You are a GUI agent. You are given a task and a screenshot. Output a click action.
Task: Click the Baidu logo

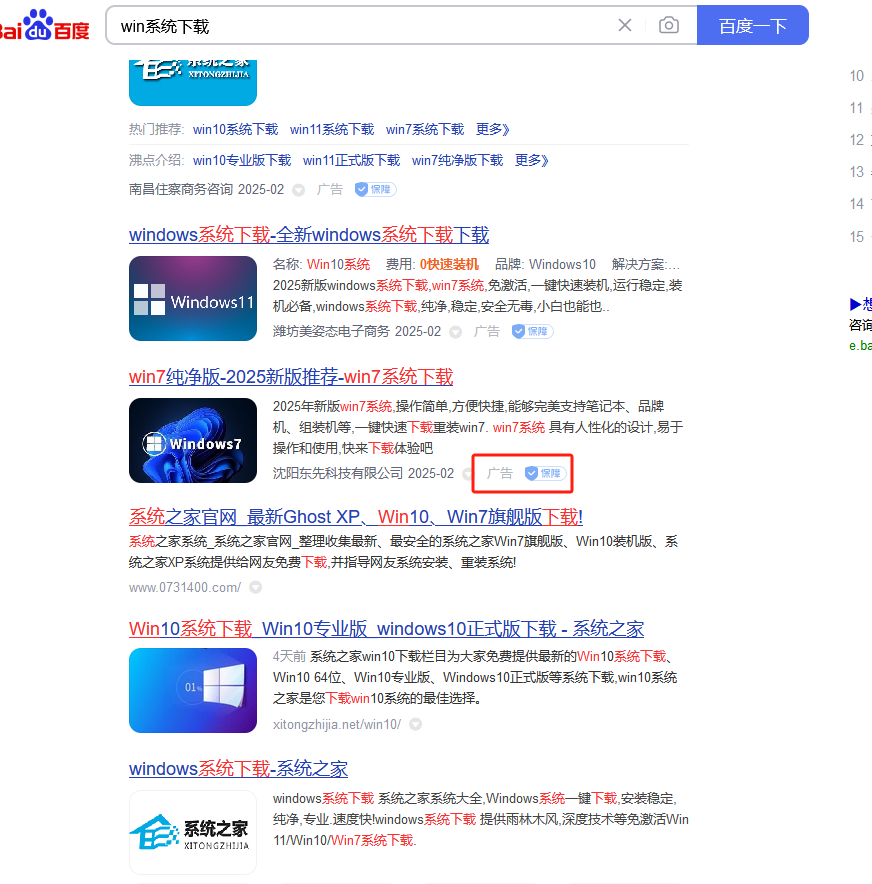[45, 25]
